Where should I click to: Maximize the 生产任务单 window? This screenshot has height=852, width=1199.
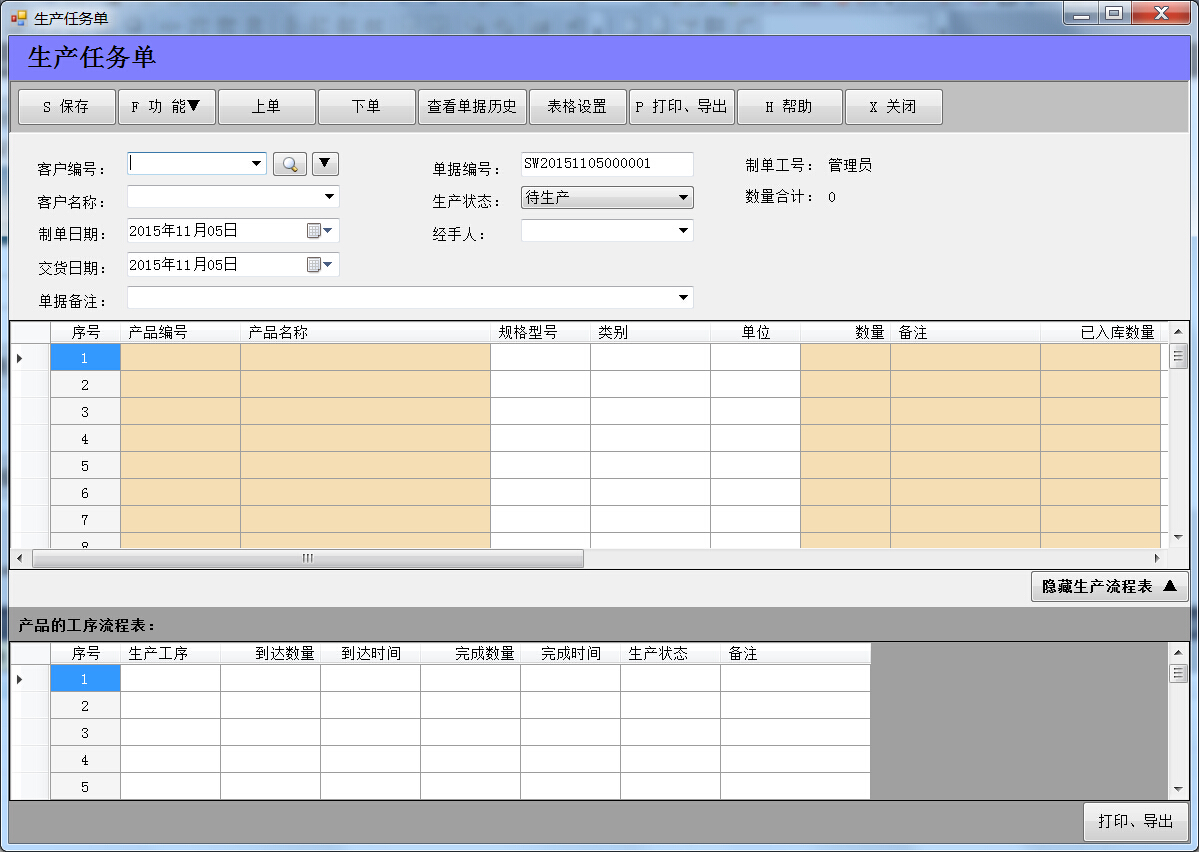(1115, 13)
